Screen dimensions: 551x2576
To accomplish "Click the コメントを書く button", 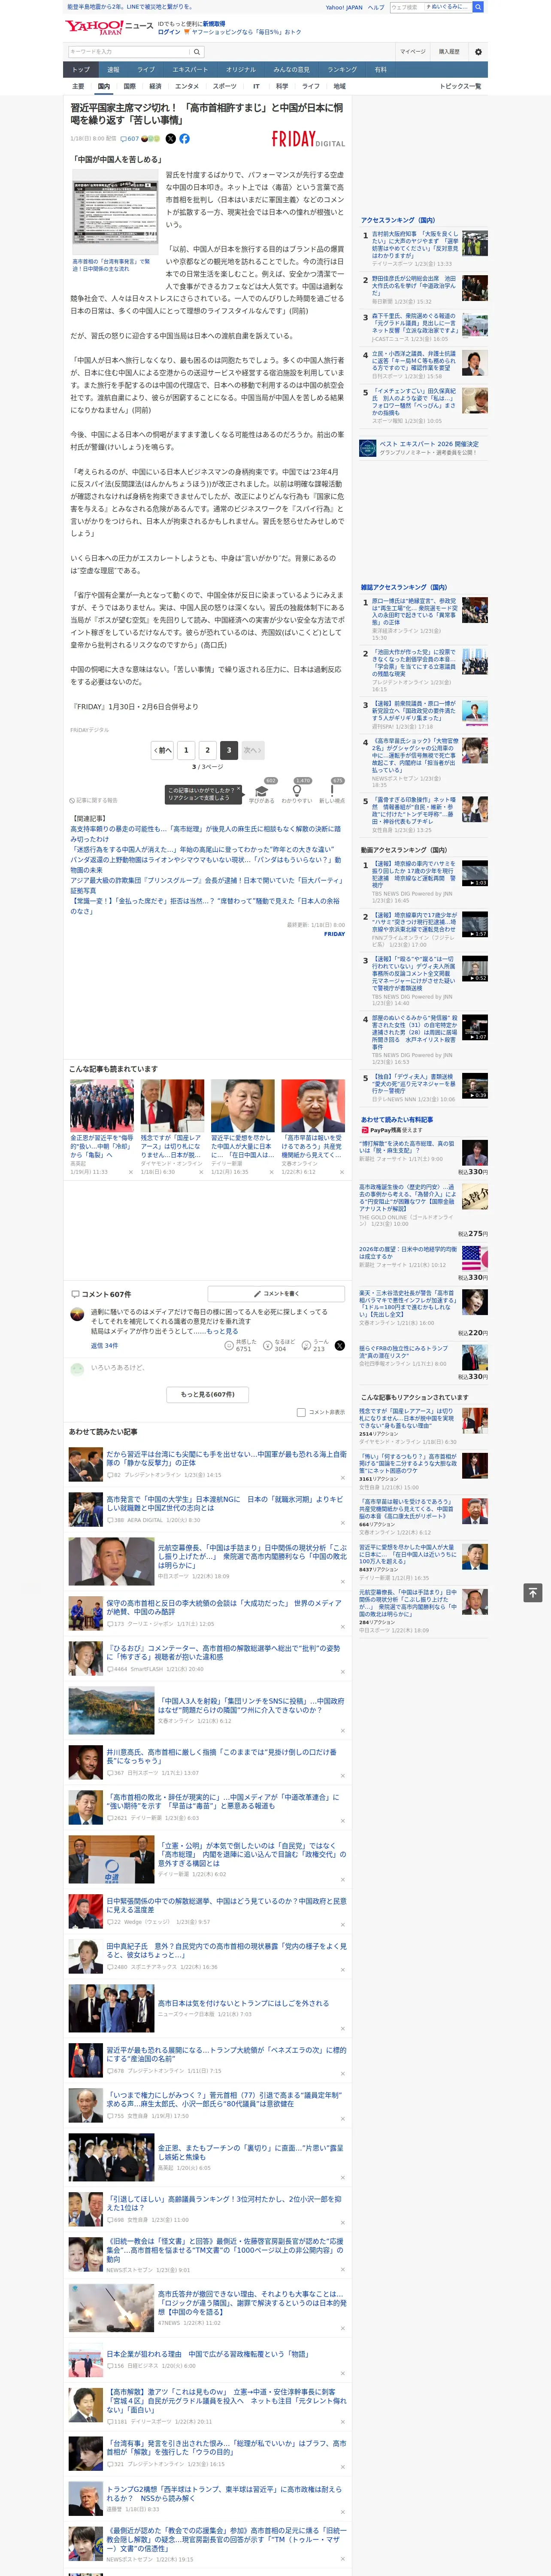I will click(276, 1294).
